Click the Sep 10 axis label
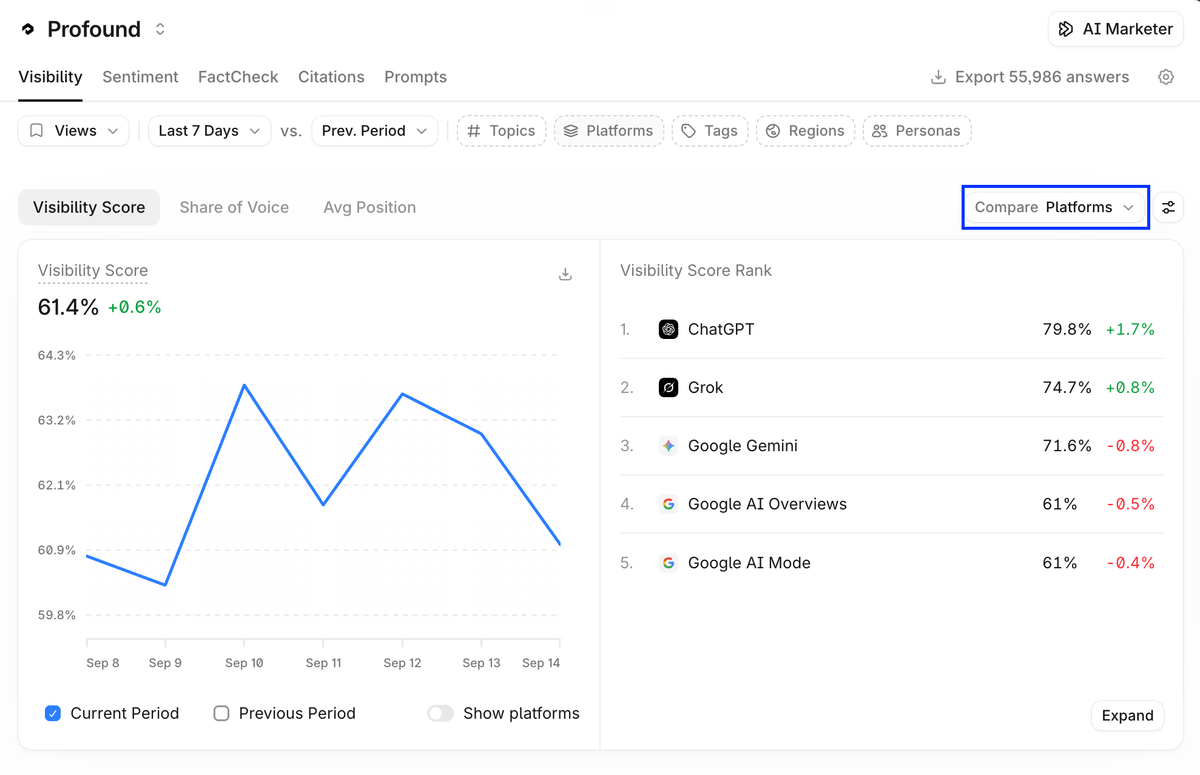Image resolution: width=1200 pixels, height=775 pixels. (244, 663)
